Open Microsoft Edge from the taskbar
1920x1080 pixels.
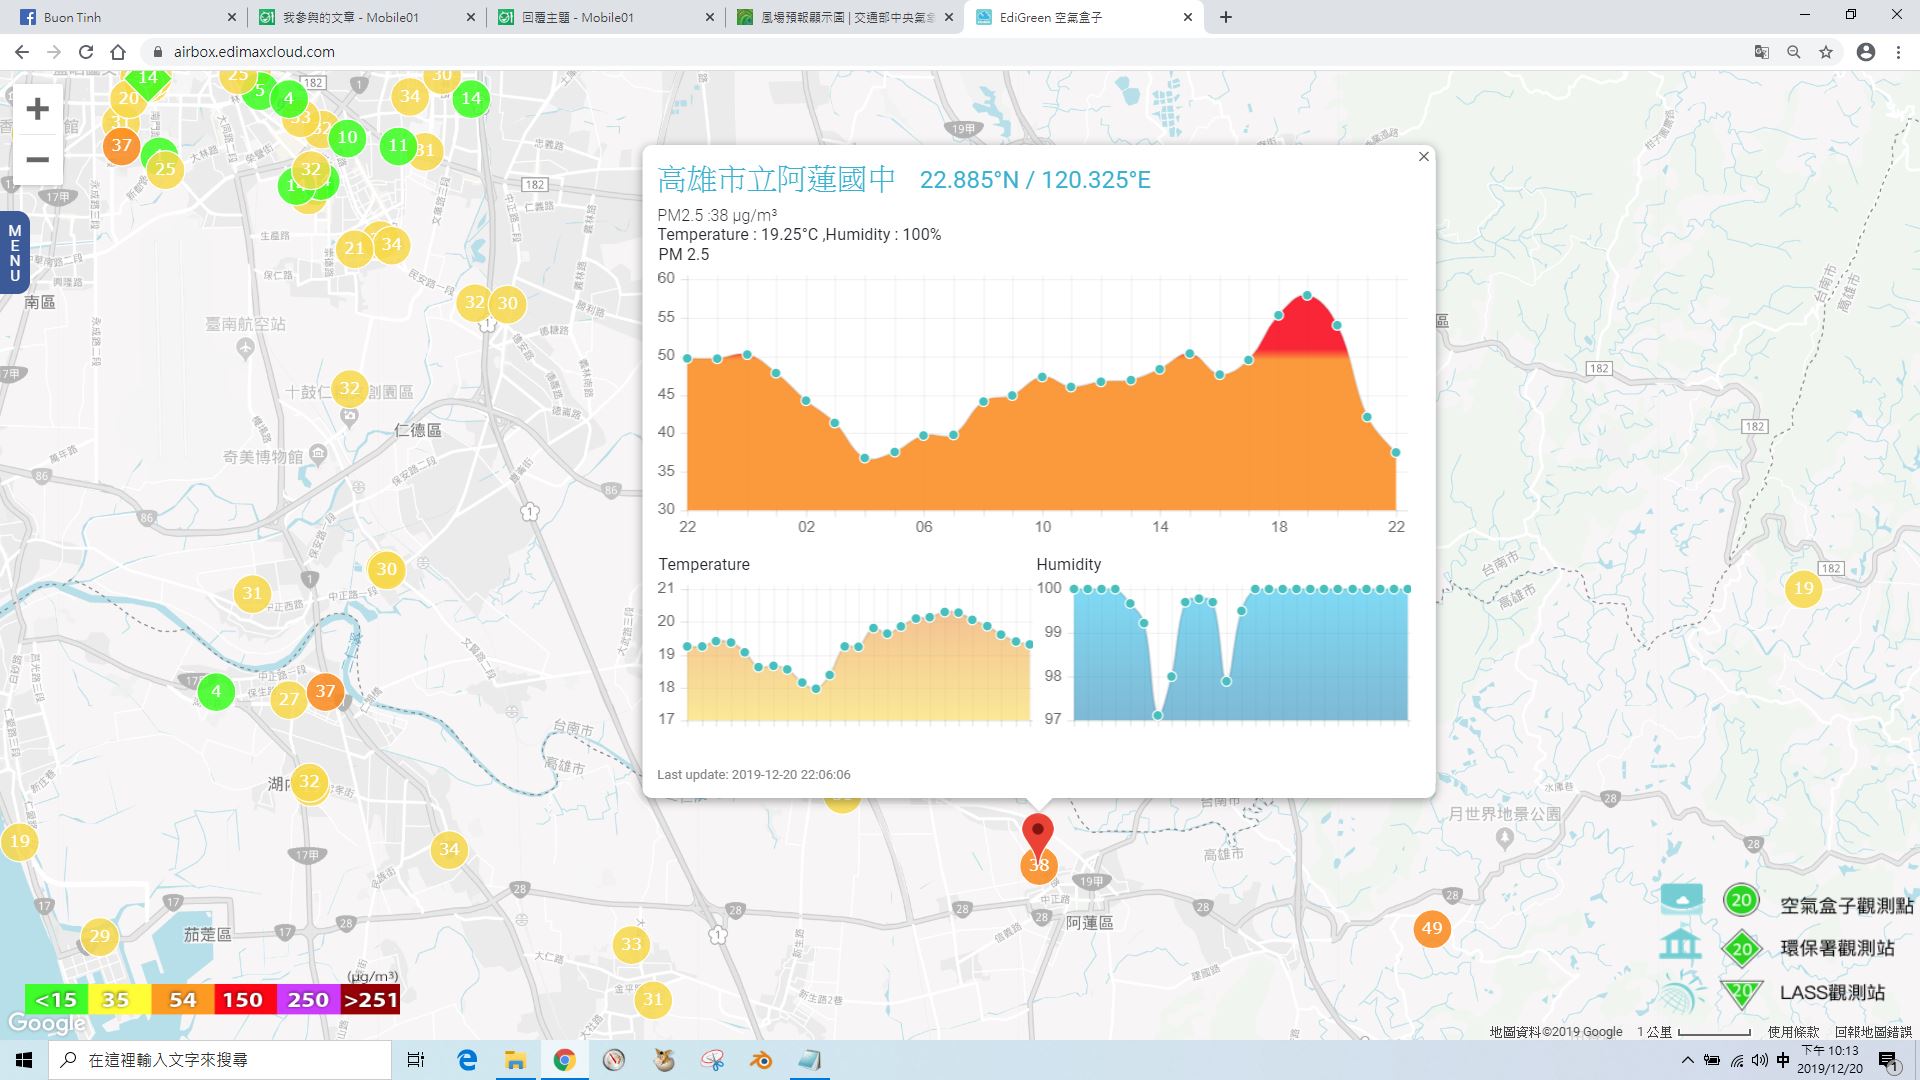467,1059
